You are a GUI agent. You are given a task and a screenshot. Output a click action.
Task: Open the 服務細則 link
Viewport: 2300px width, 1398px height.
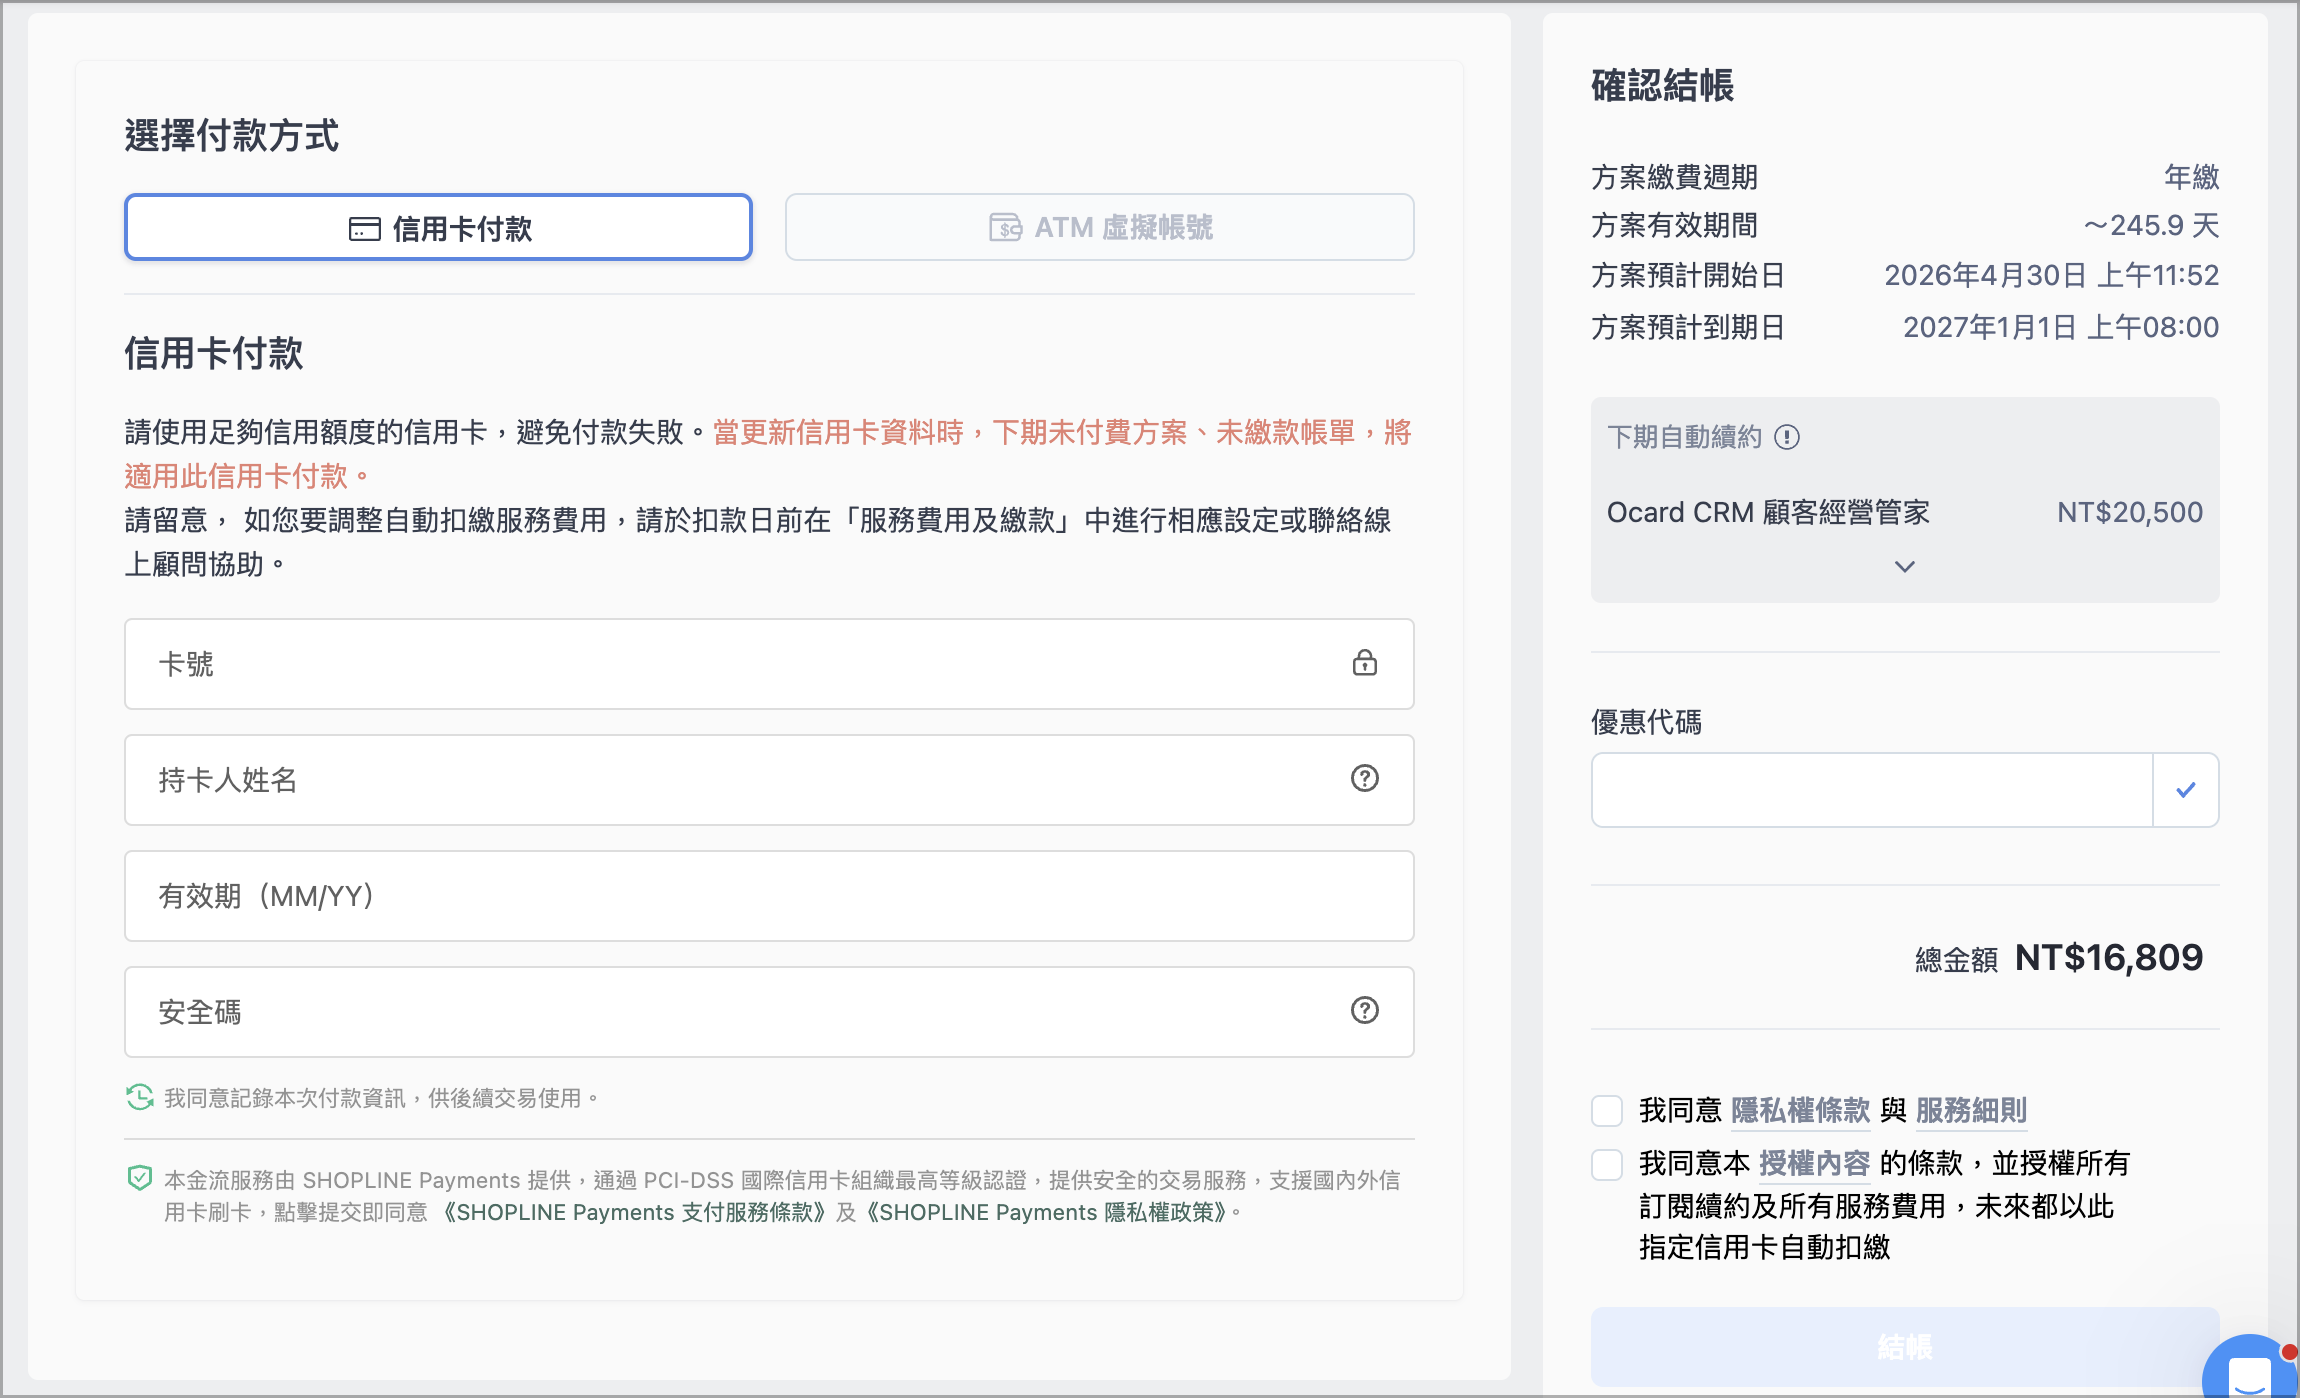[1971, 1110]
